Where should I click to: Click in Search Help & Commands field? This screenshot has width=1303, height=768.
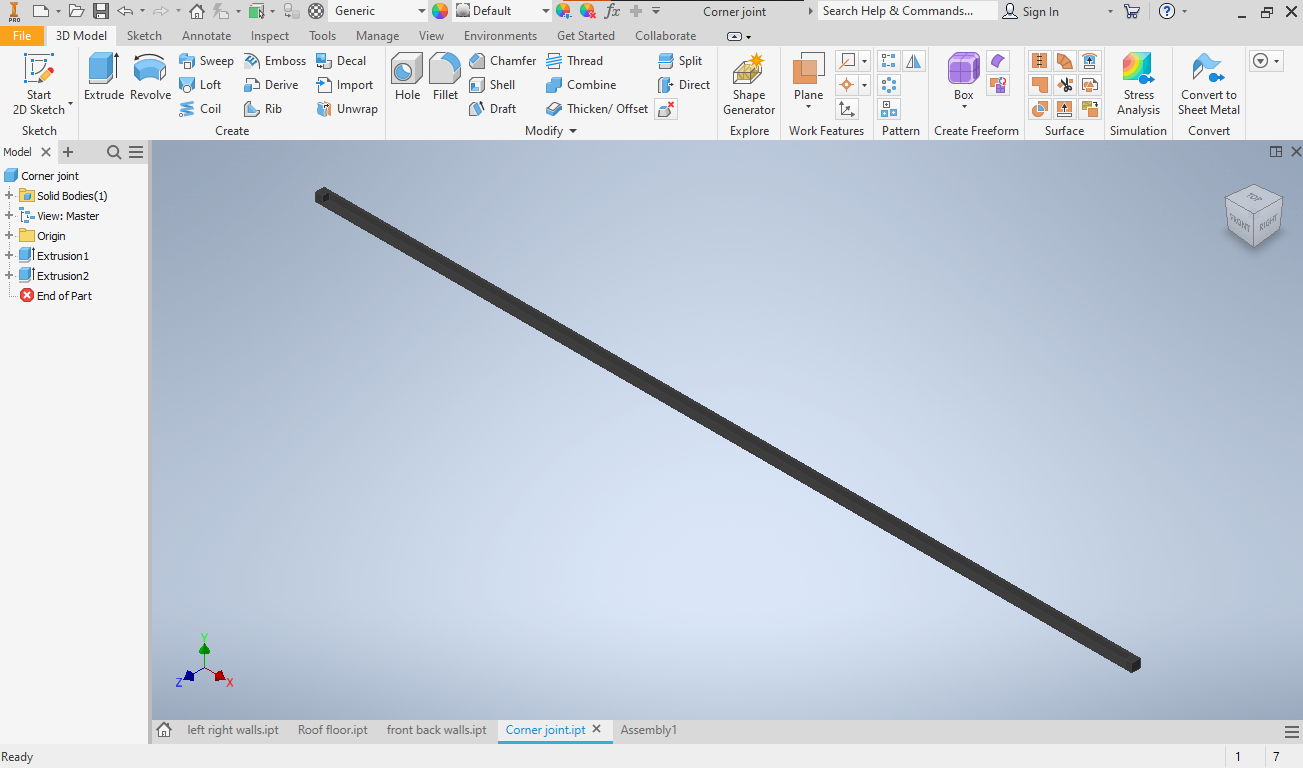pyautogui.click(x=907, y=11)
